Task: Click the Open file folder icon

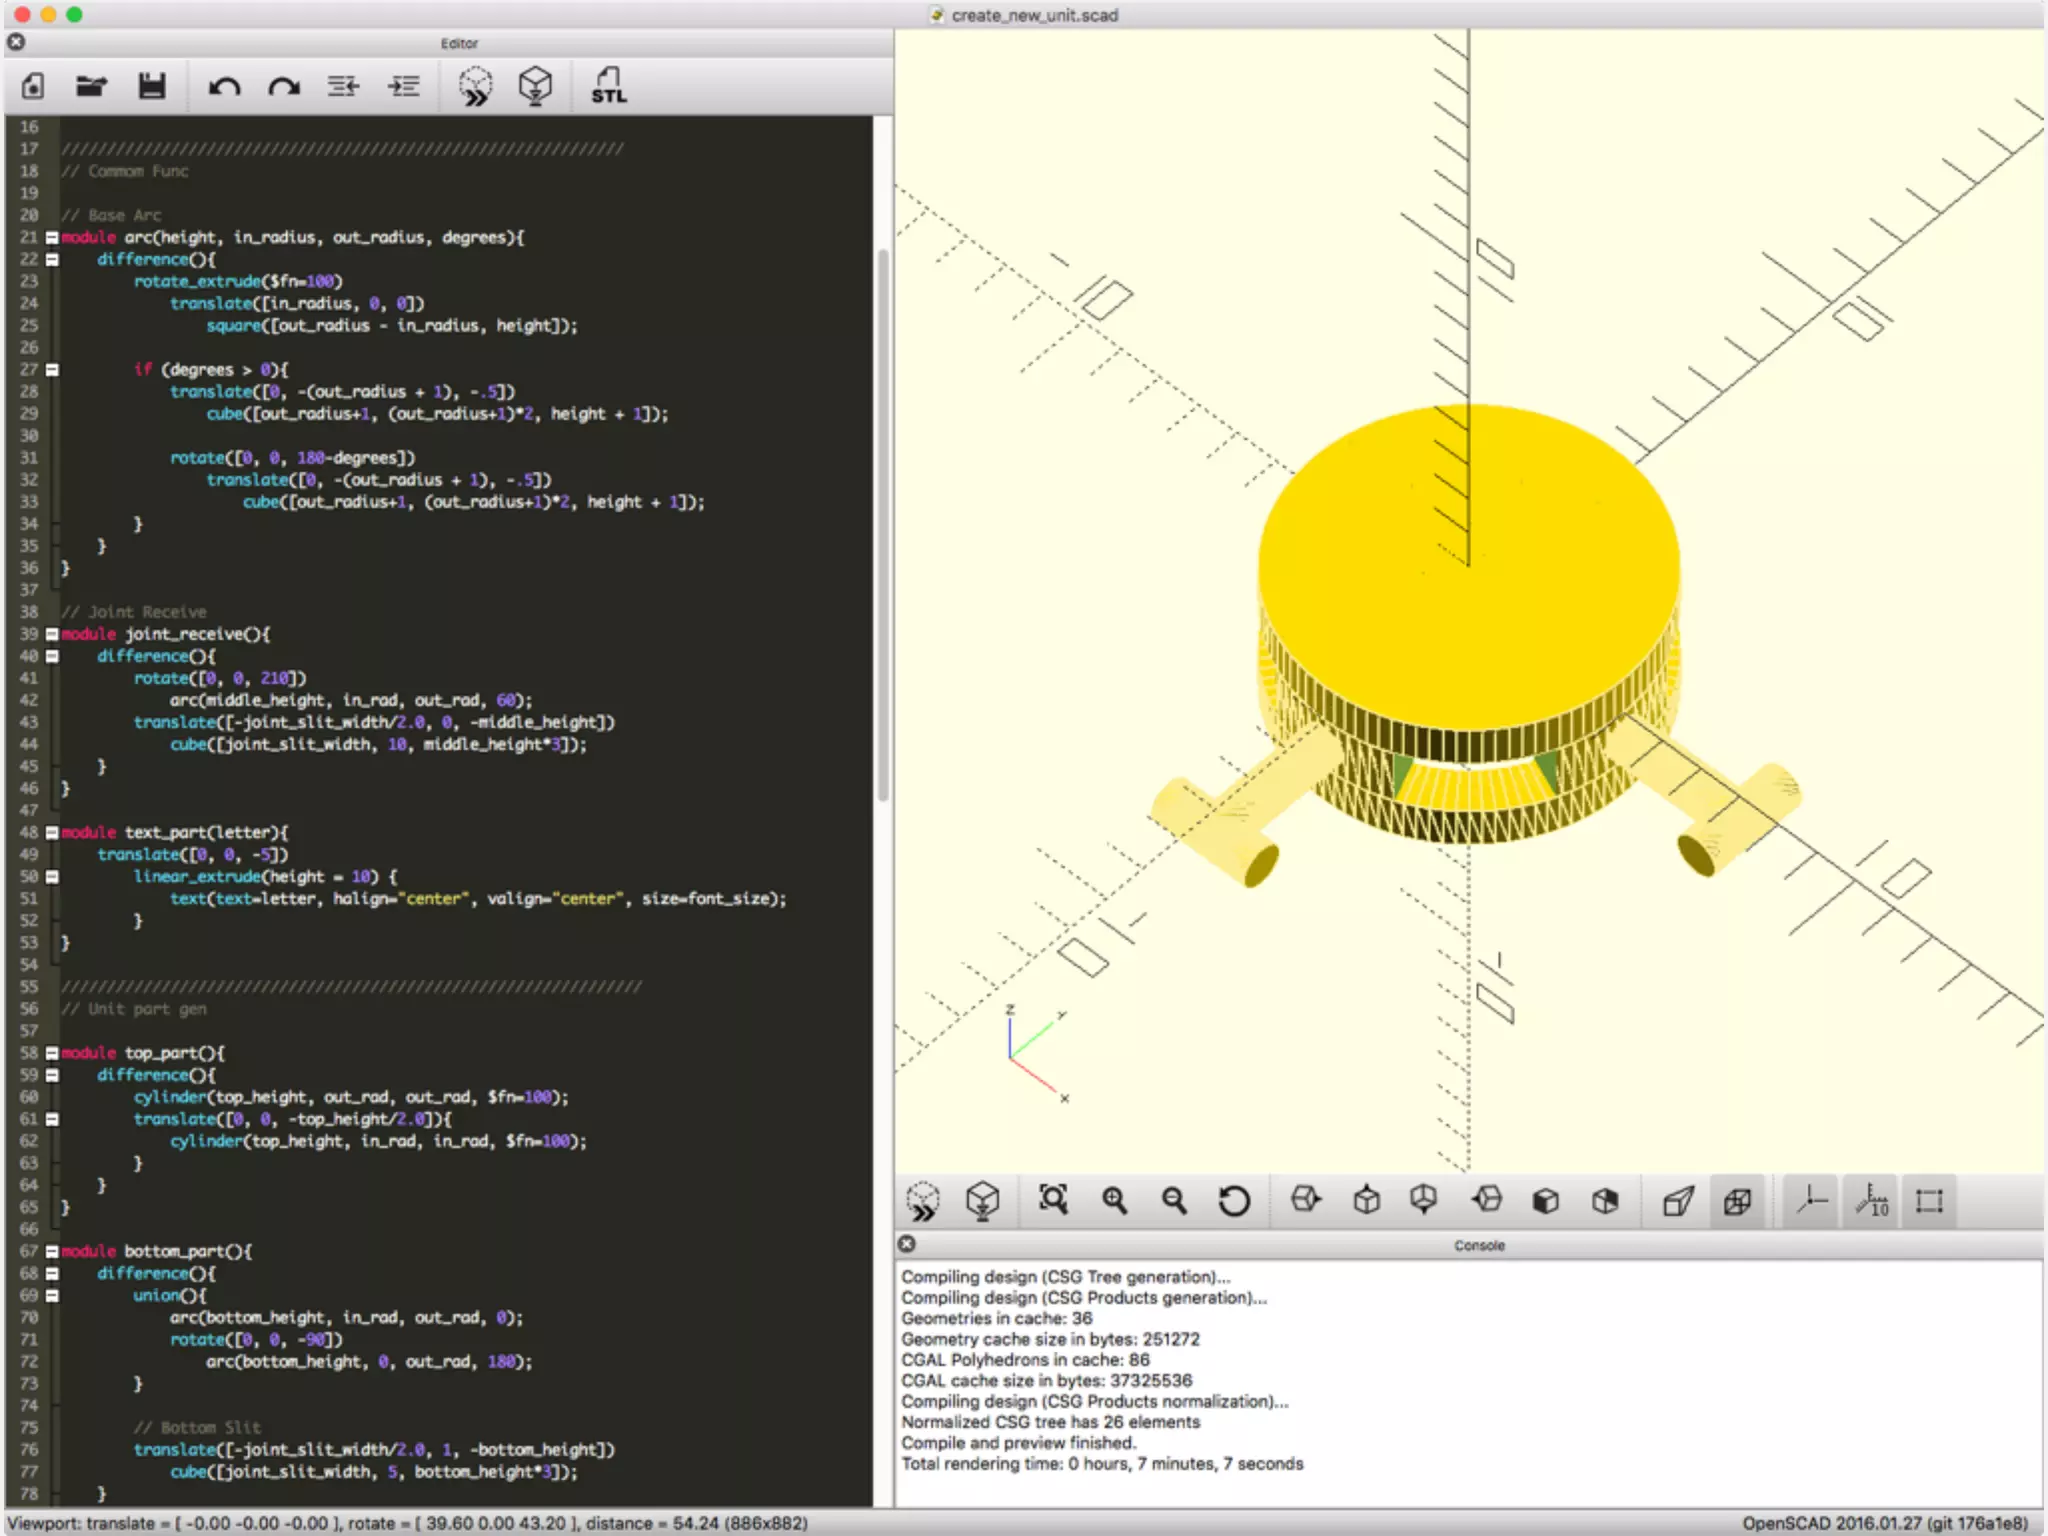Action: (x=91, y=86)
